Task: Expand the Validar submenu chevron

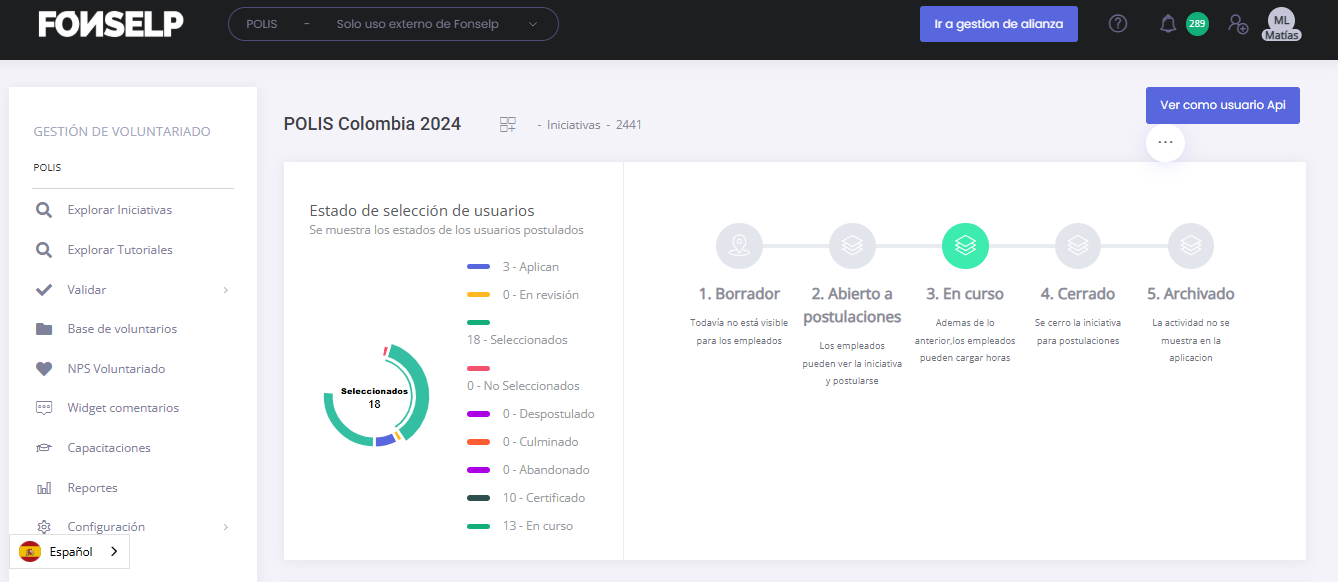Action: [227, 289]
